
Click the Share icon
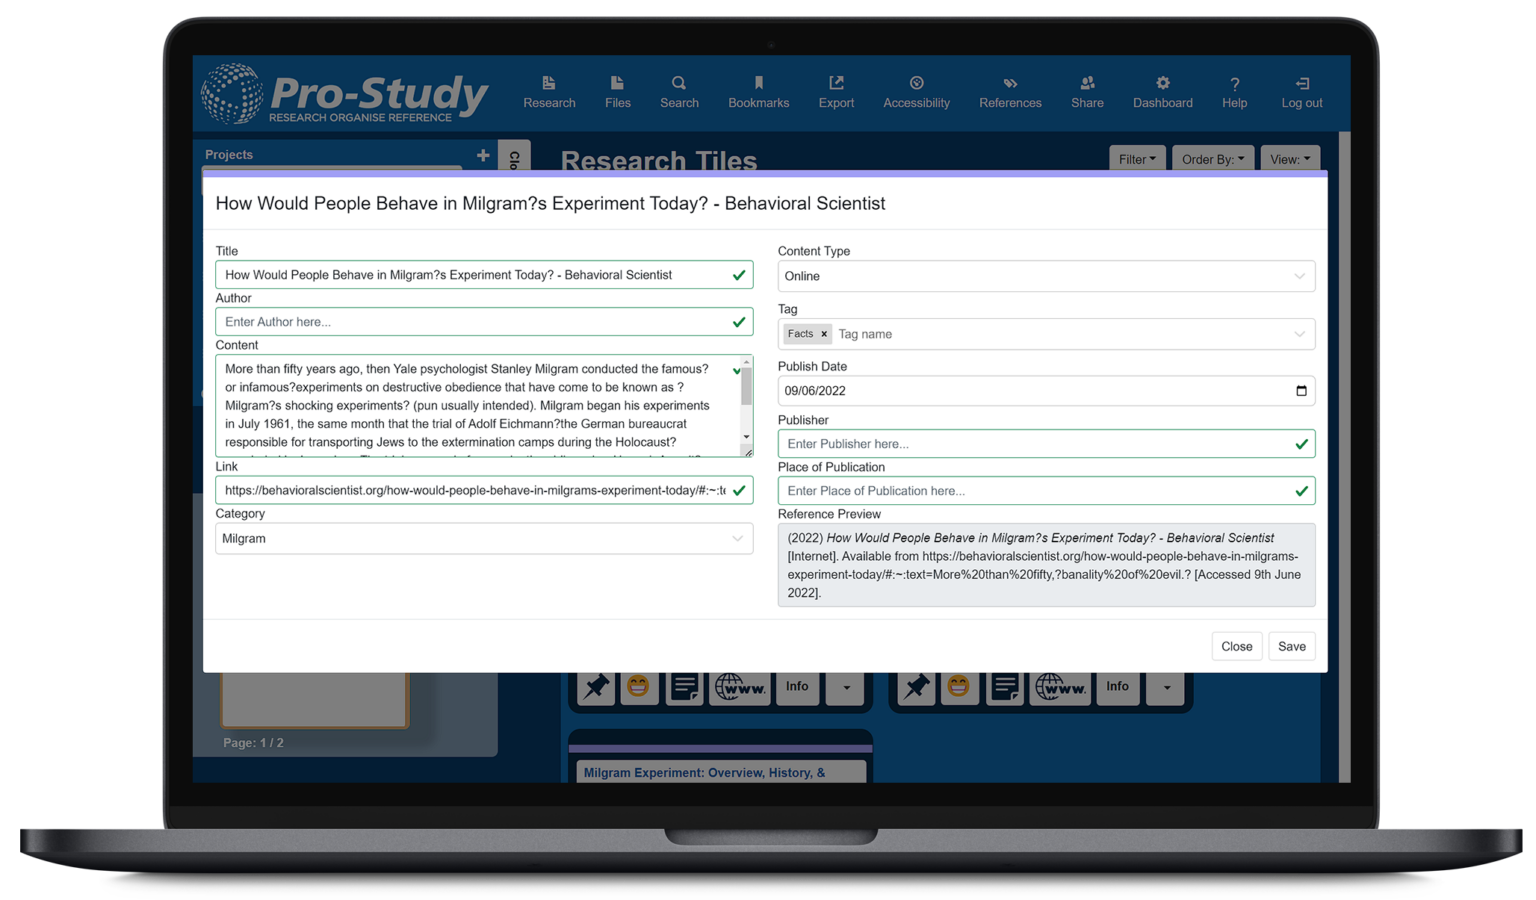point(1087,92)
